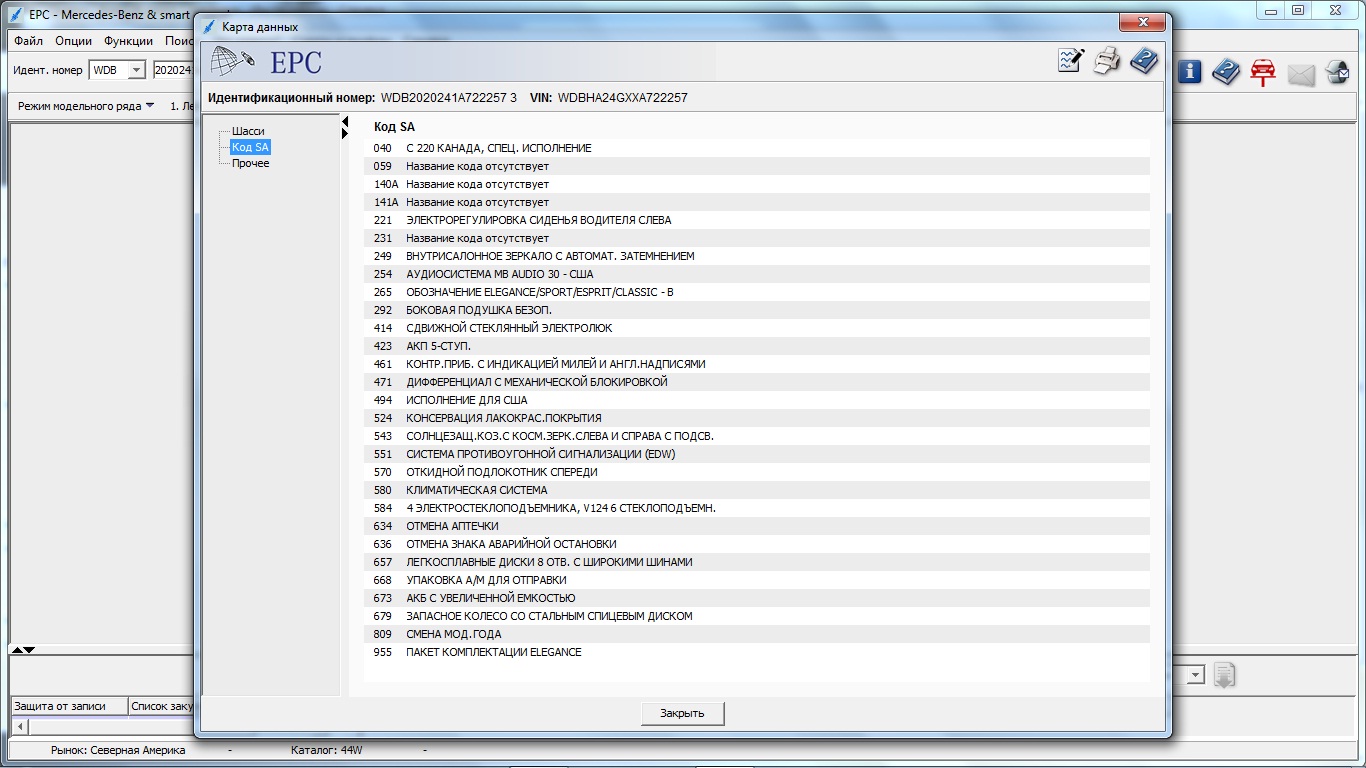The height and width of the screenshot is (768, 1366).
Task: Click status bar text Каталог: 44W
Action: coord(327,750)
